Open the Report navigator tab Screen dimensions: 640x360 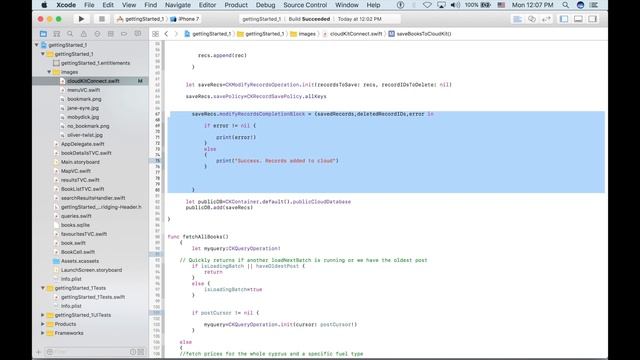[x=138, y=34]
